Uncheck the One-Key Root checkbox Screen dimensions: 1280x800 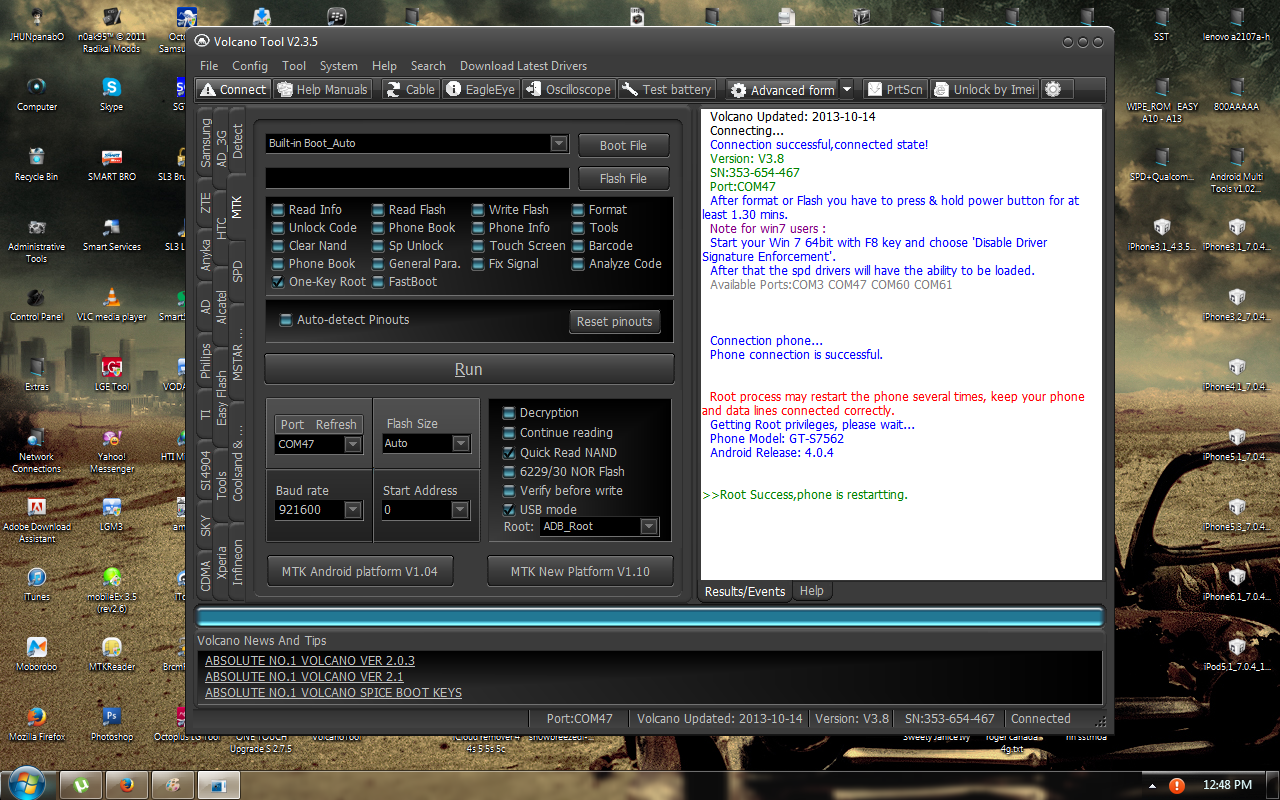(x=279, y=282)
